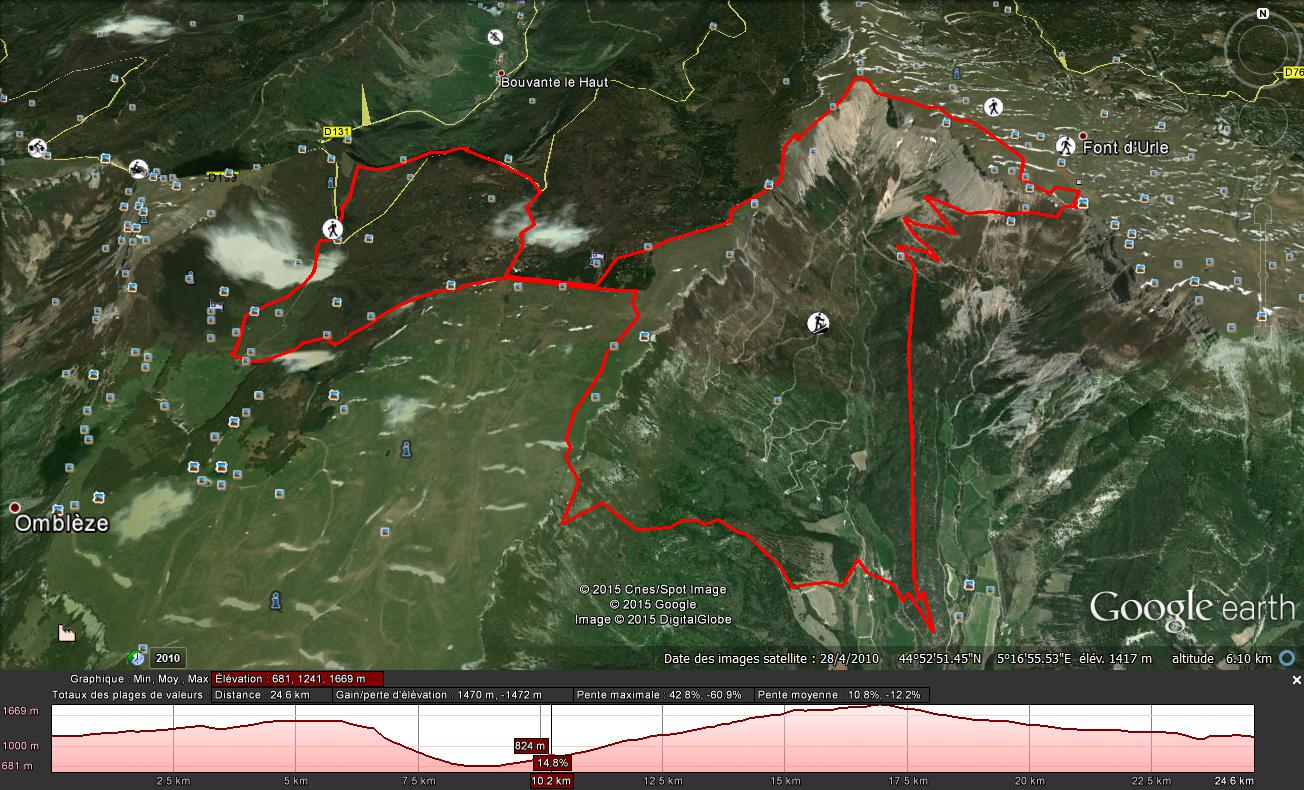Click the altitude 6.10 km status readout

coord(1222,659)
